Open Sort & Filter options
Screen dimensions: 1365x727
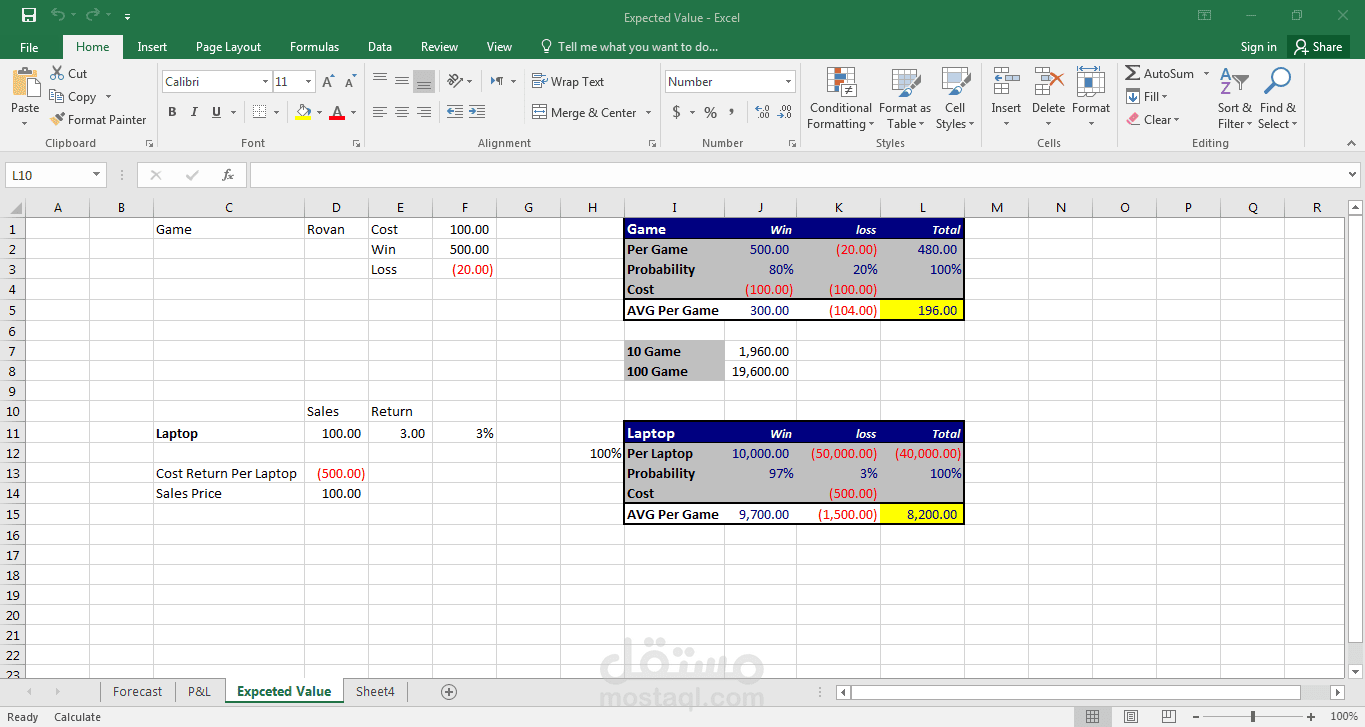coord(1234,97)
